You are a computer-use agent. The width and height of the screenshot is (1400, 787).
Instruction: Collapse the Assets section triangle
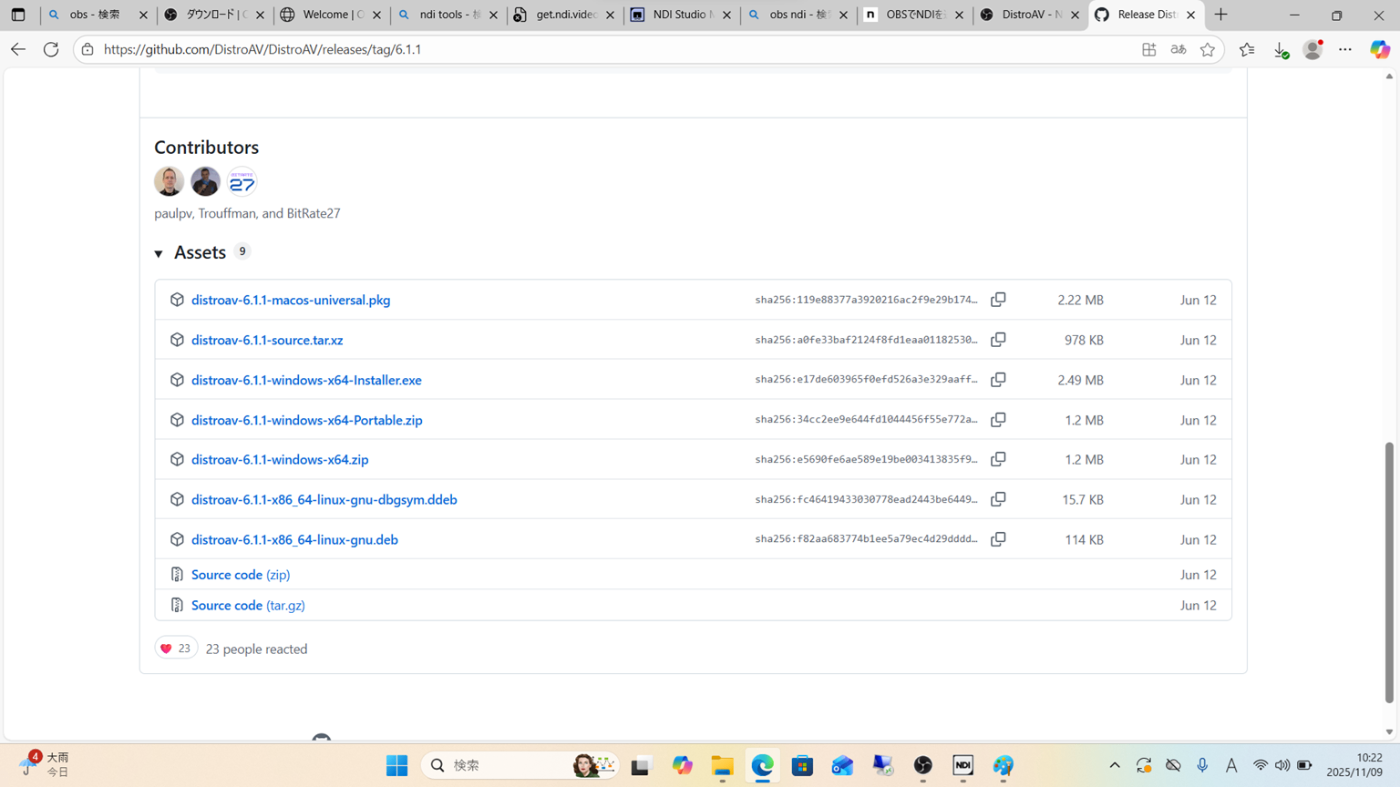(x=159, y=254)
